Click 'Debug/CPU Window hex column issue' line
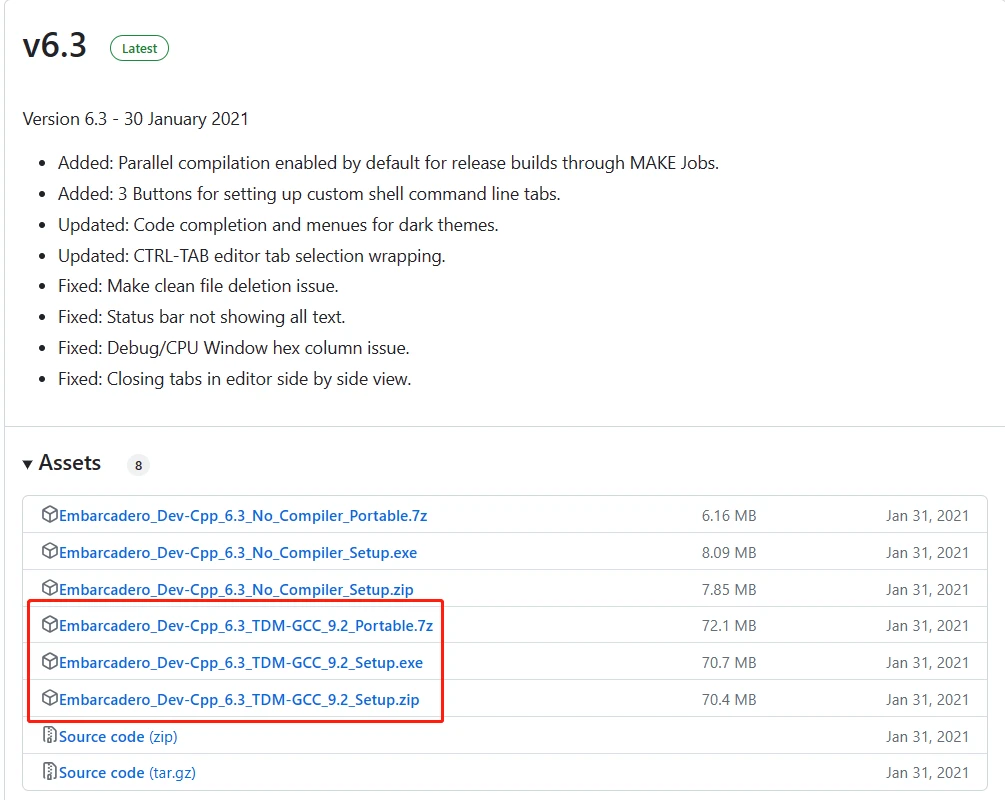The image size is (1005, 800). tap(233, 348)
